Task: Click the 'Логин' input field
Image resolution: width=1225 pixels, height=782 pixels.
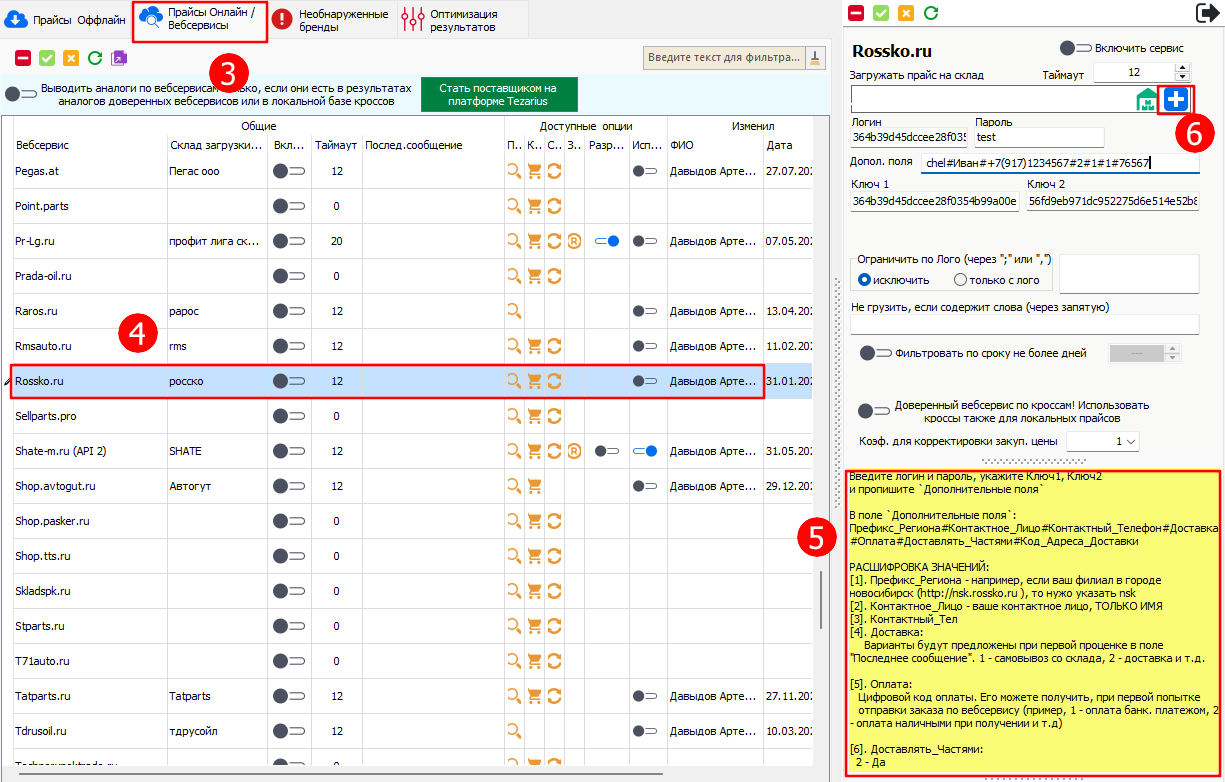Action: point(909,137)
